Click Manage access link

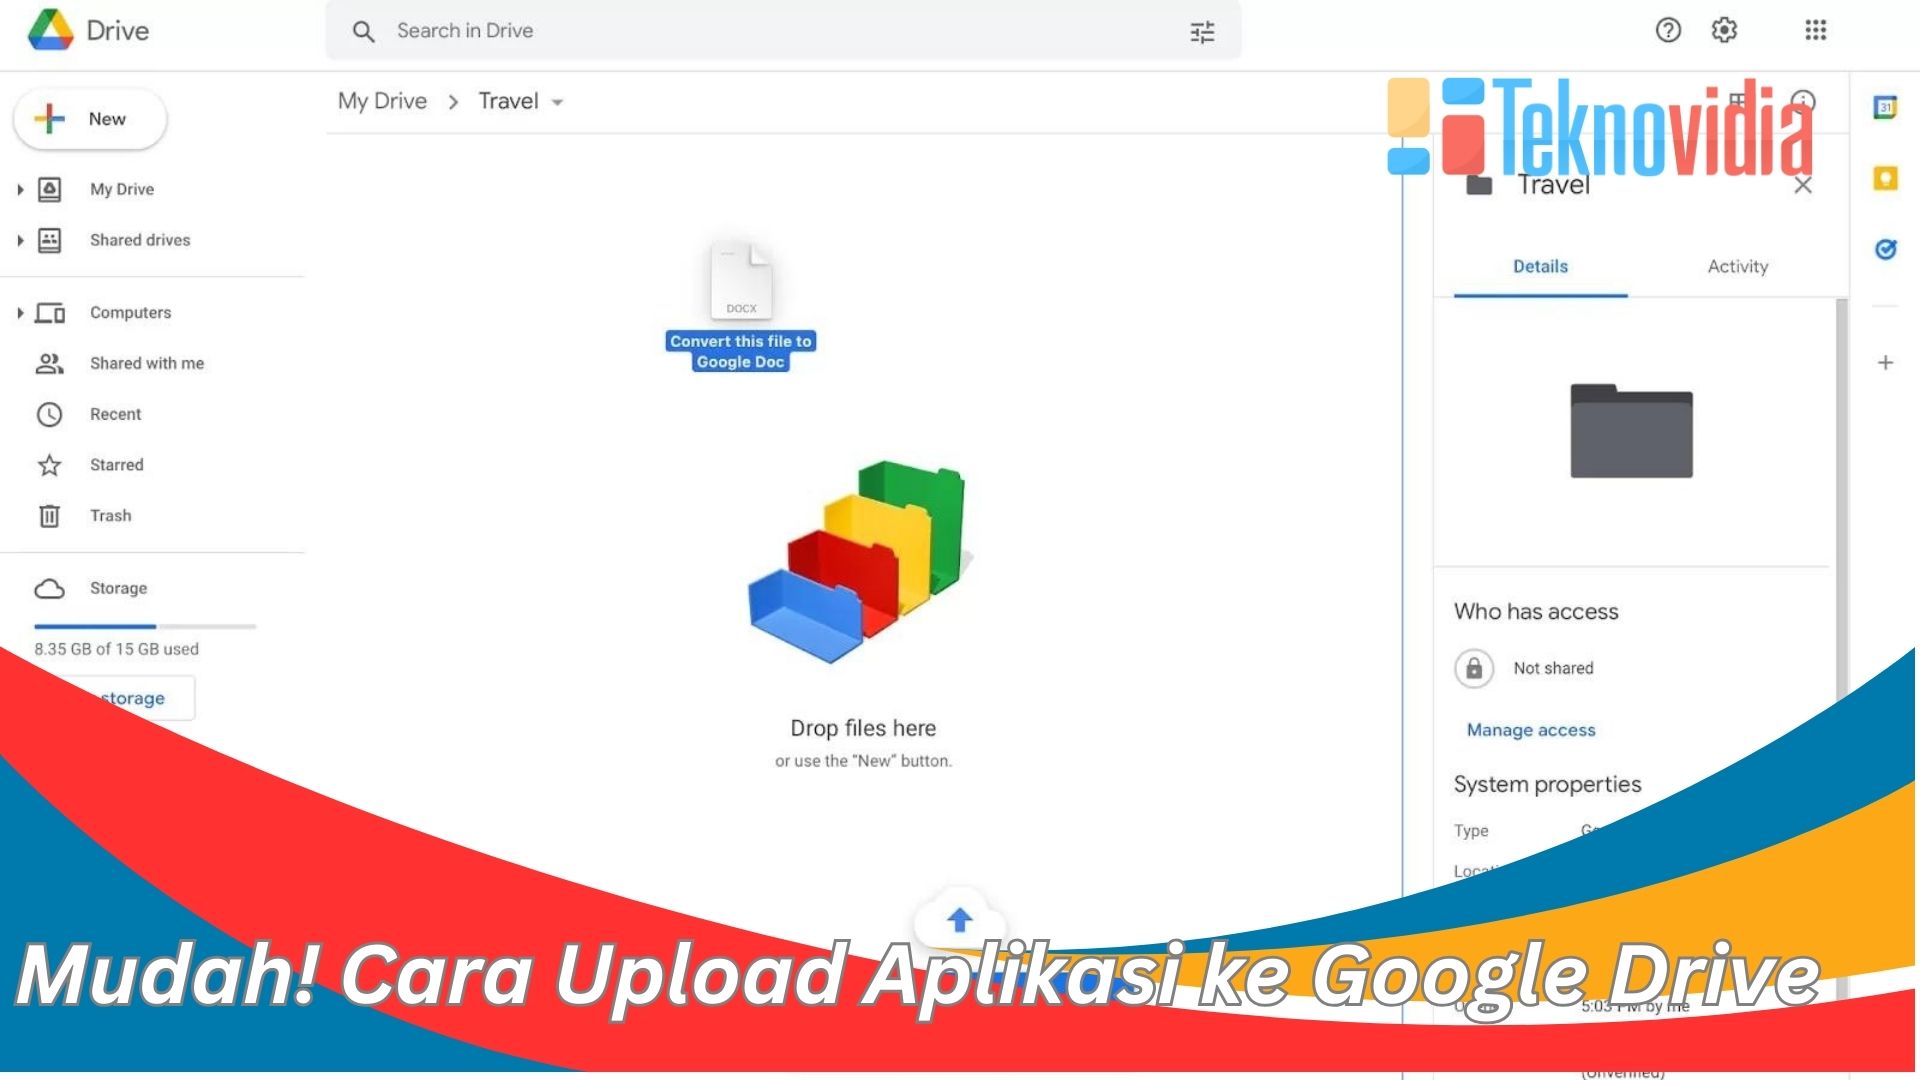[x=1530, y=729]
